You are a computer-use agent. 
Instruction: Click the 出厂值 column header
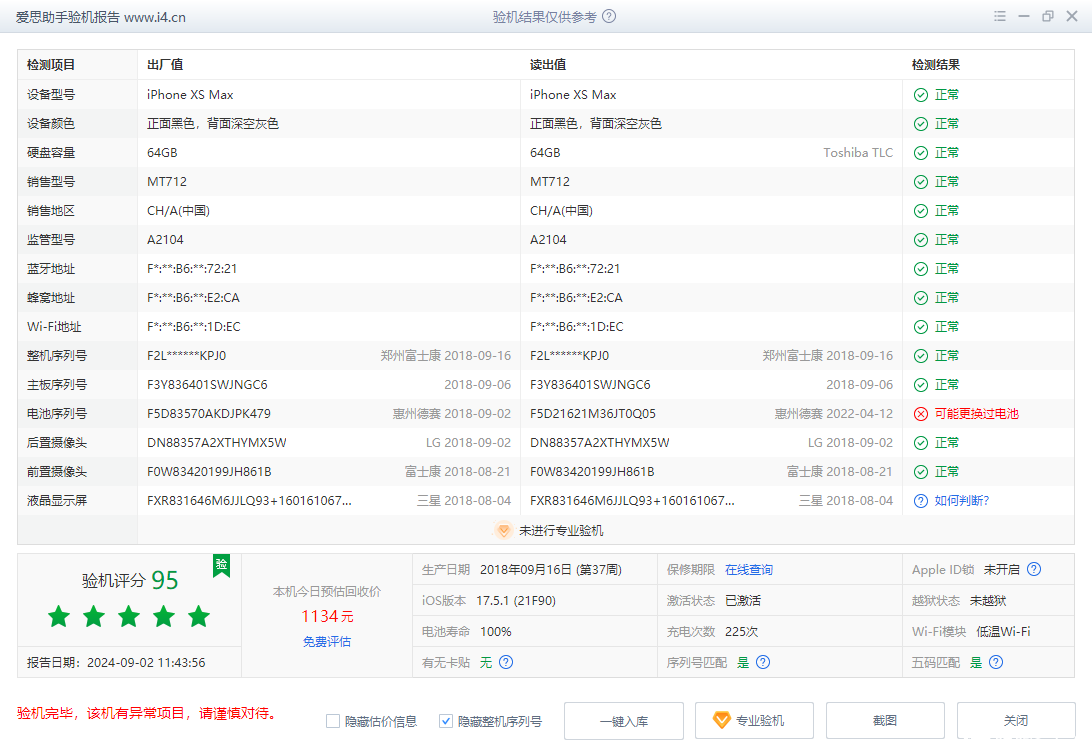(x=165, y=65)
